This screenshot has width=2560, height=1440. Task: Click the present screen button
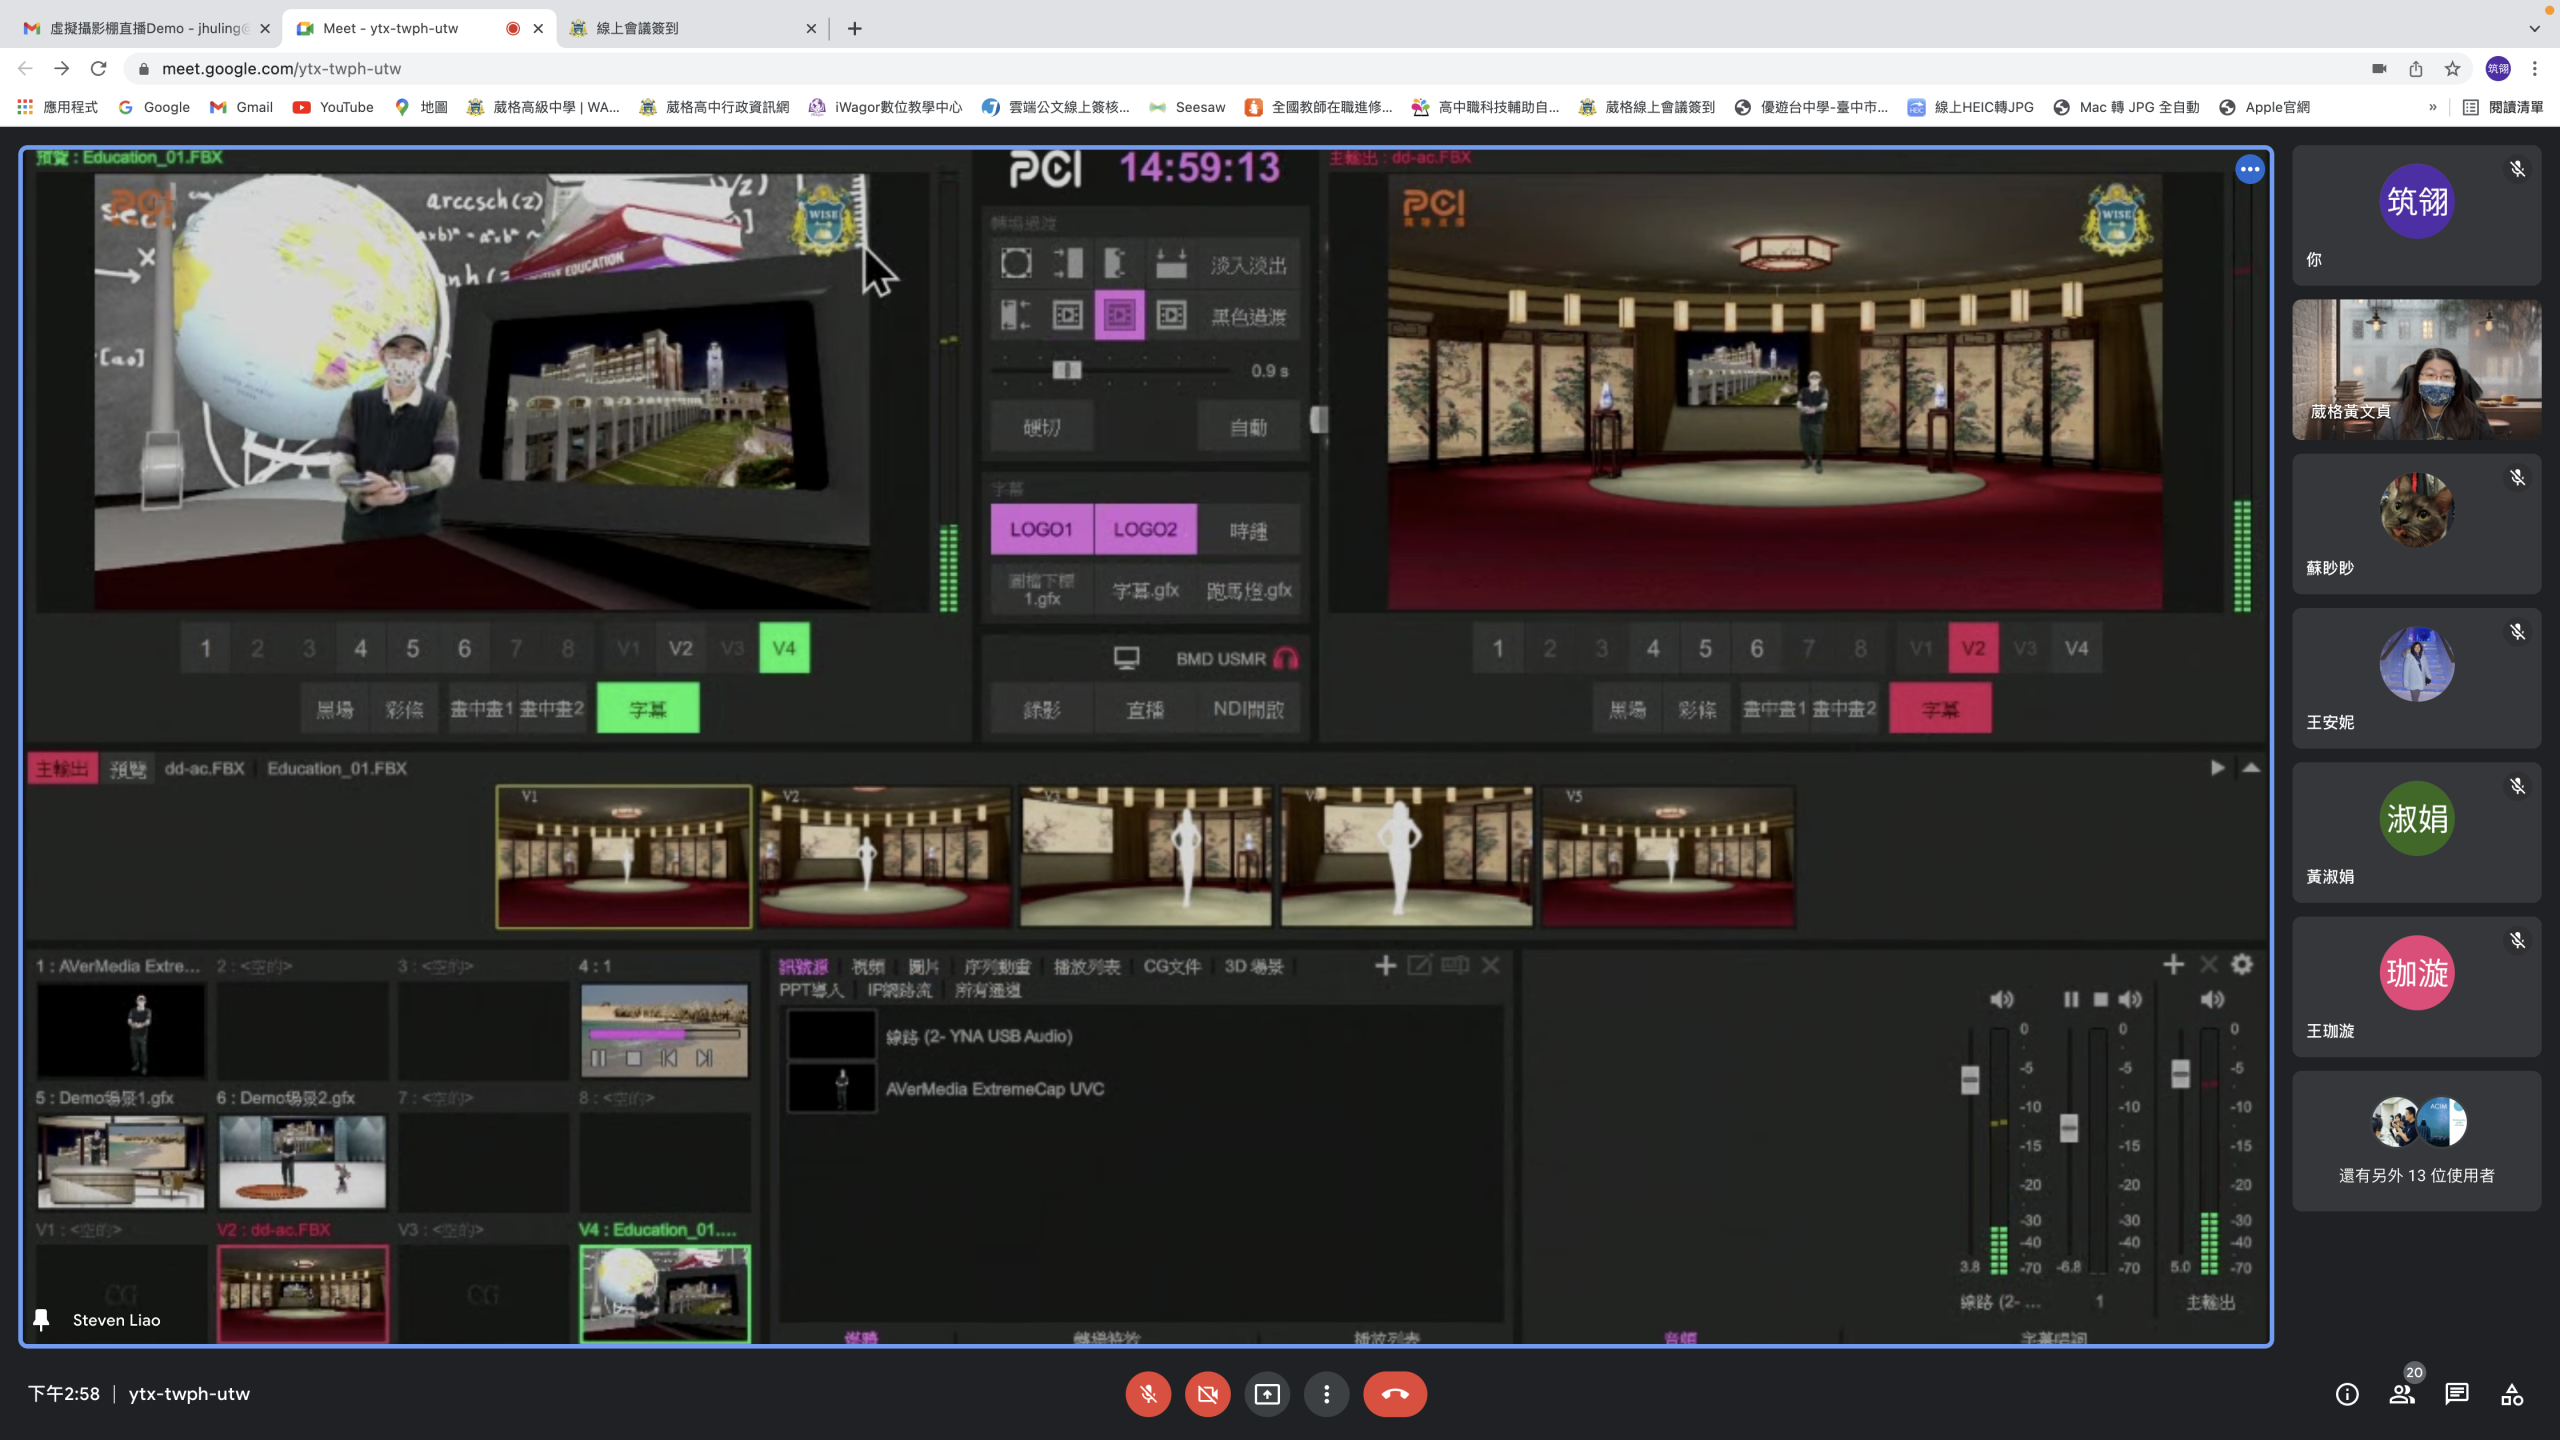click(x=1267, y=1394)
